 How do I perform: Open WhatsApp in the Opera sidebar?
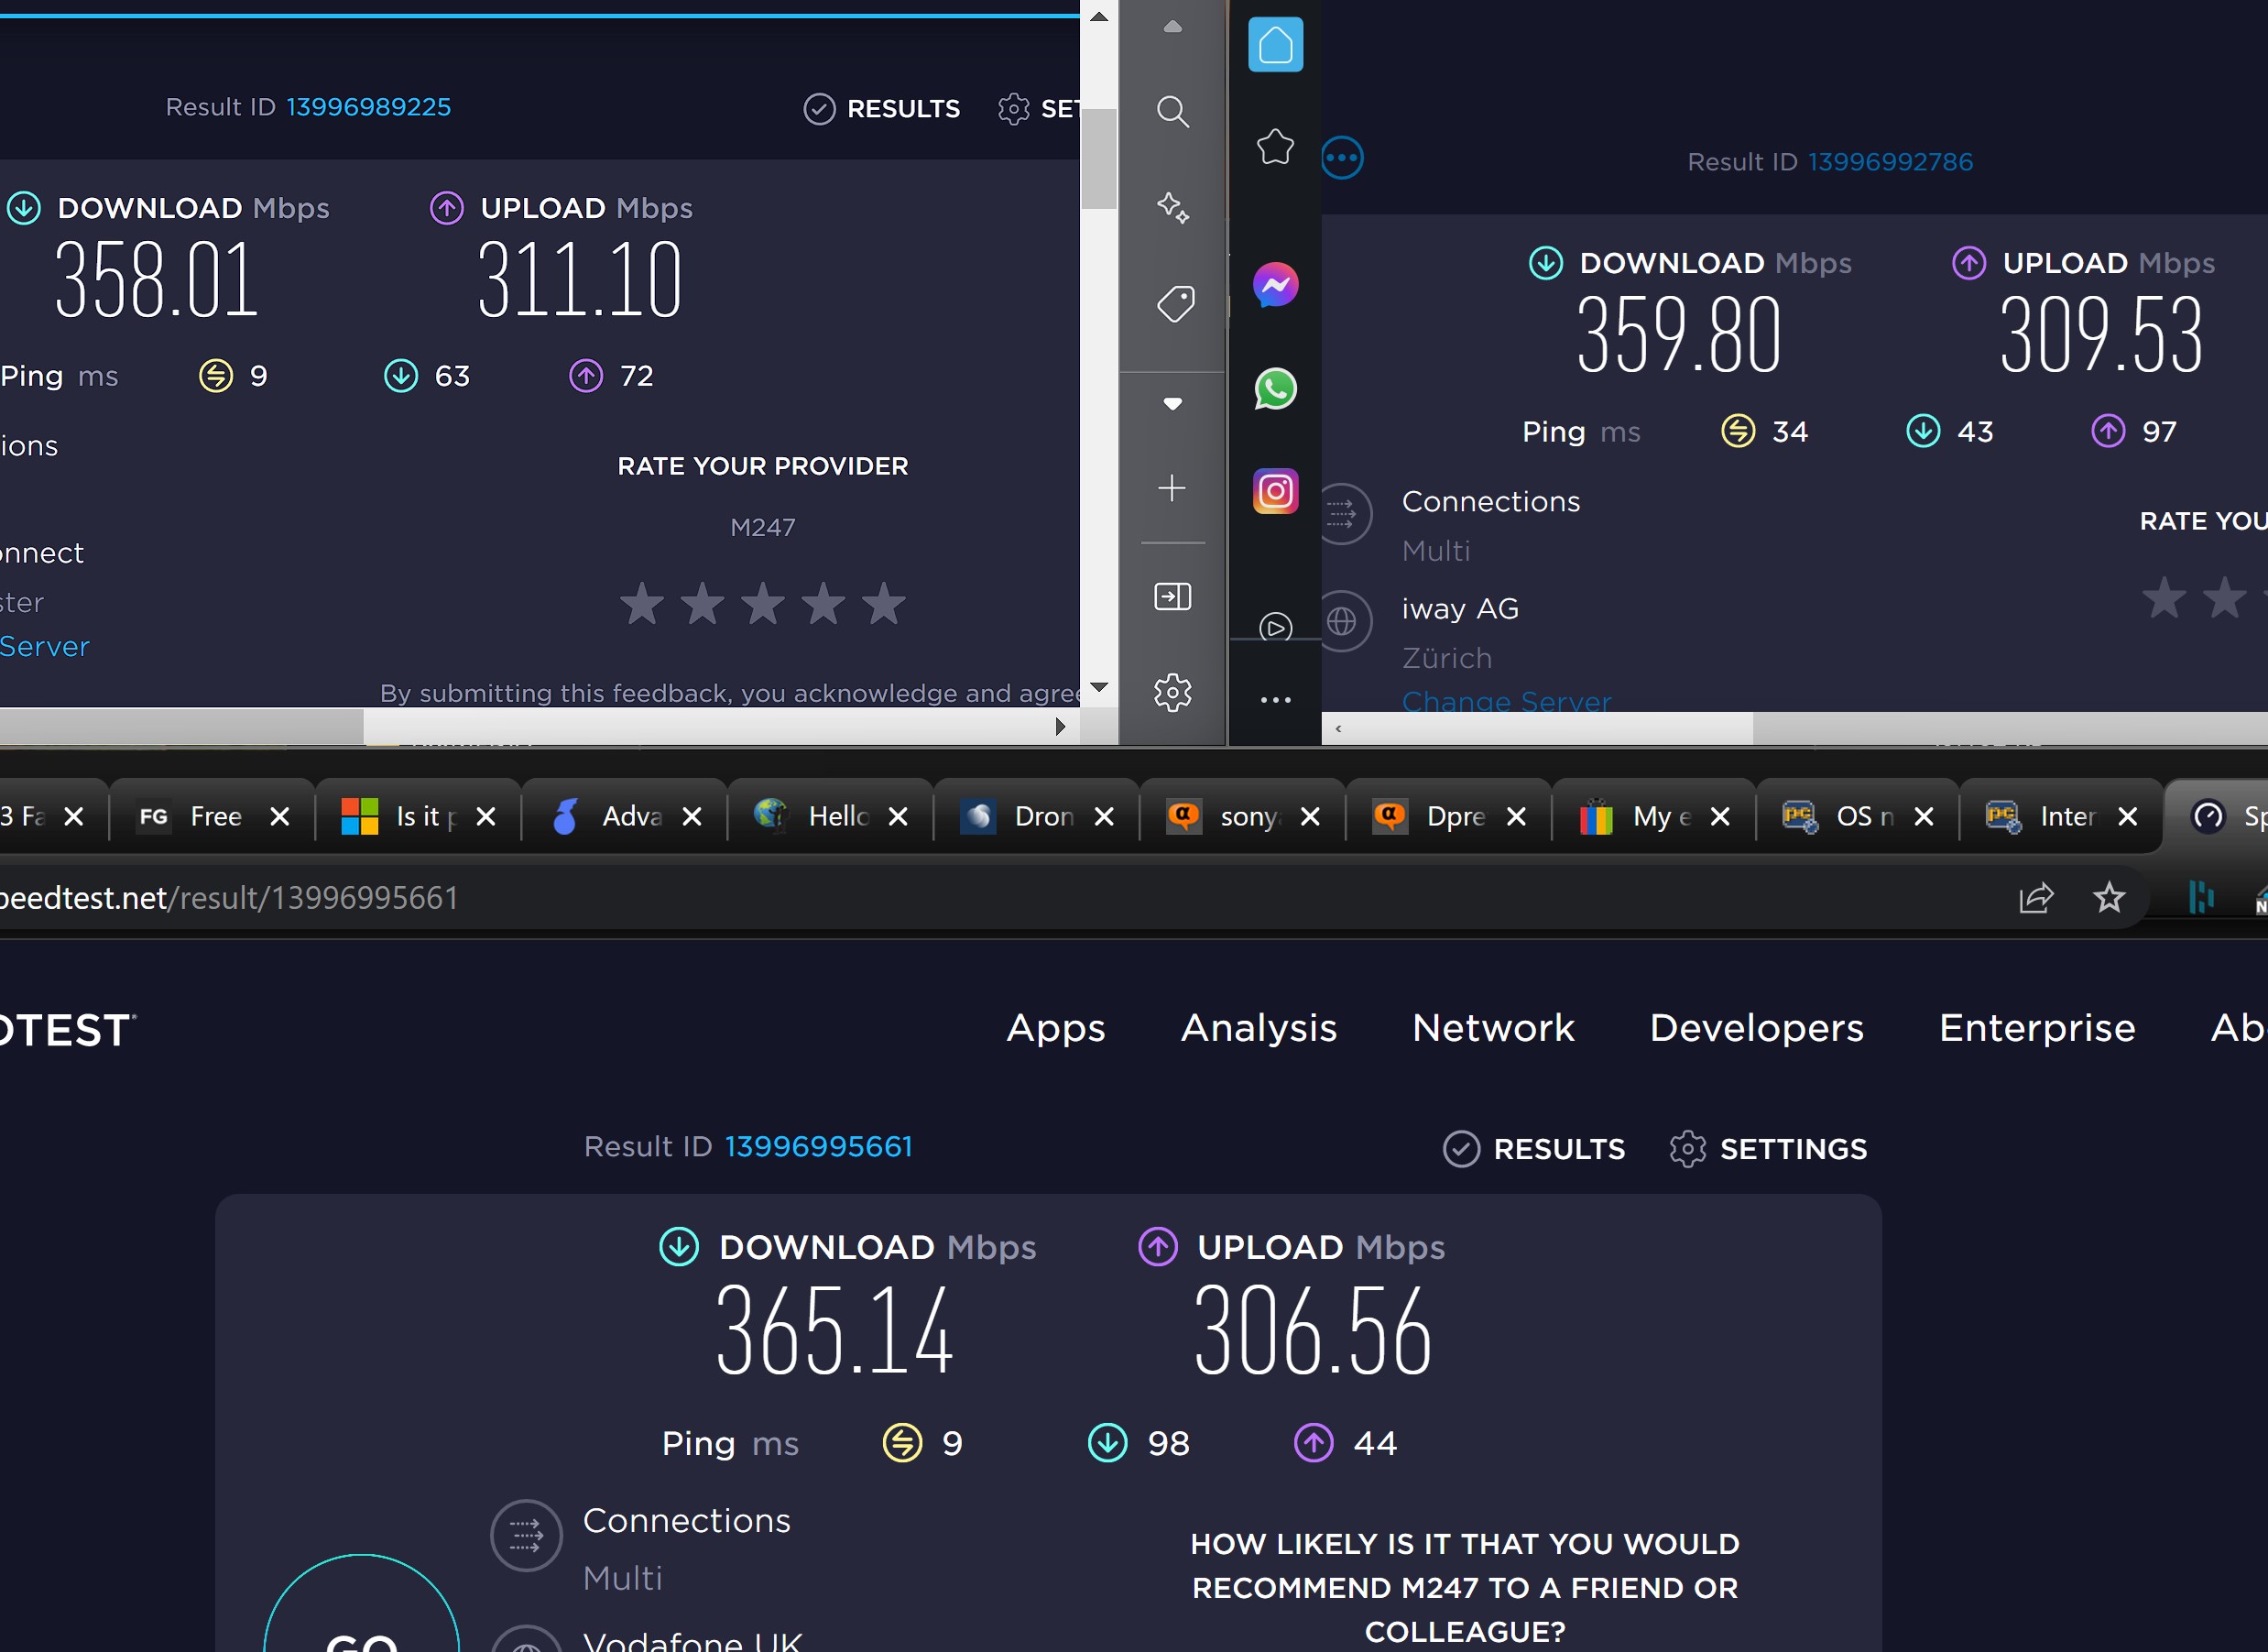tap(1275, 389)
